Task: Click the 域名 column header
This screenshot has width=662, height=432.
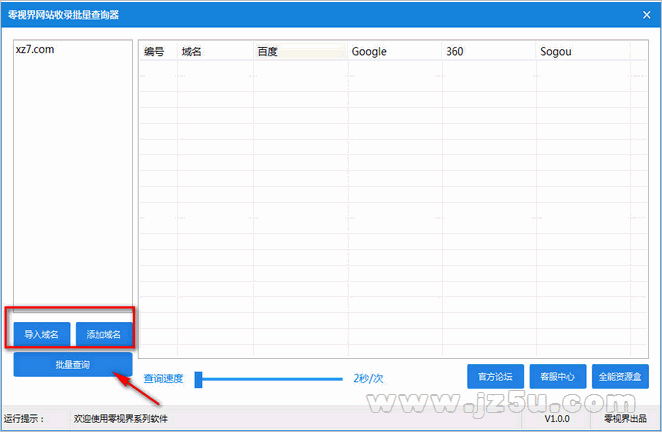Action: point(215,52)
